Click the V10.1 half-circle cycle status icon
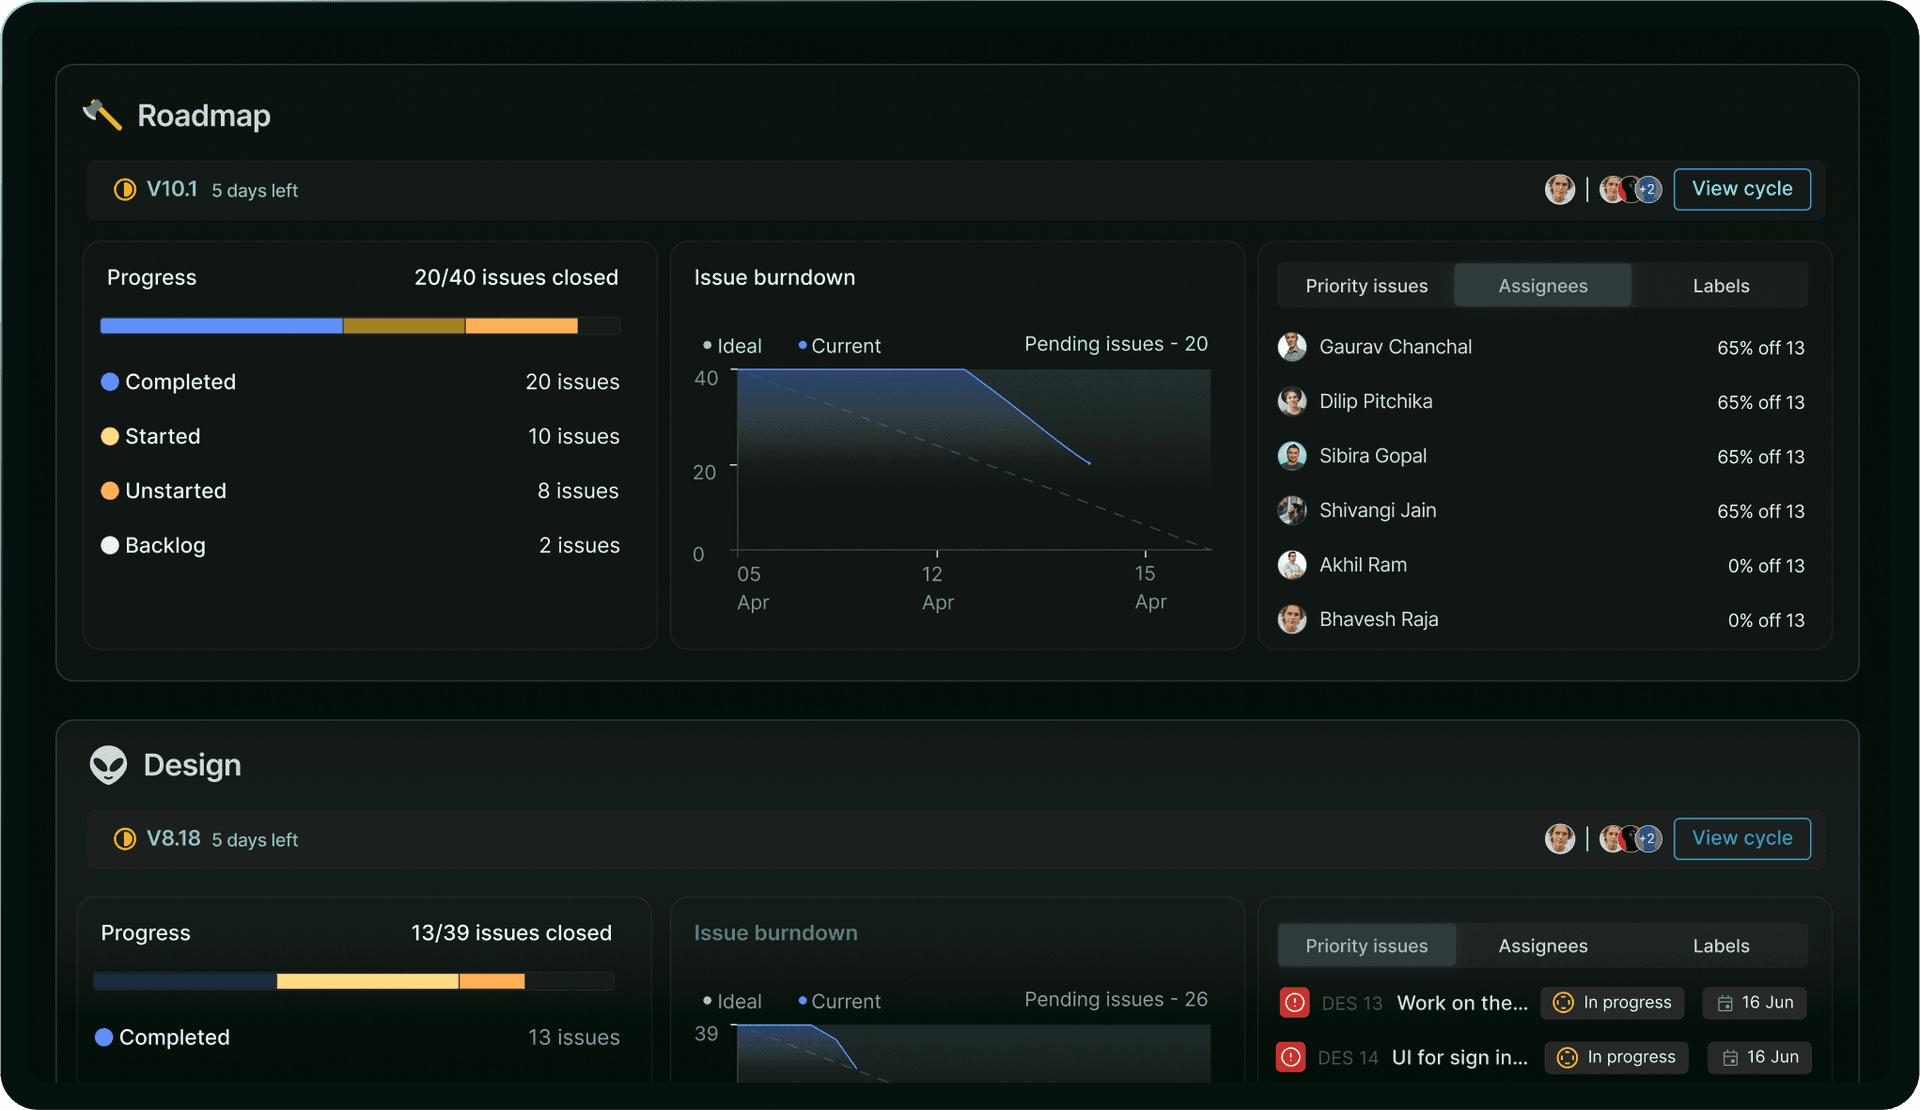The width and height of the screenshot is (1920, 1110). tap(125, 189)
